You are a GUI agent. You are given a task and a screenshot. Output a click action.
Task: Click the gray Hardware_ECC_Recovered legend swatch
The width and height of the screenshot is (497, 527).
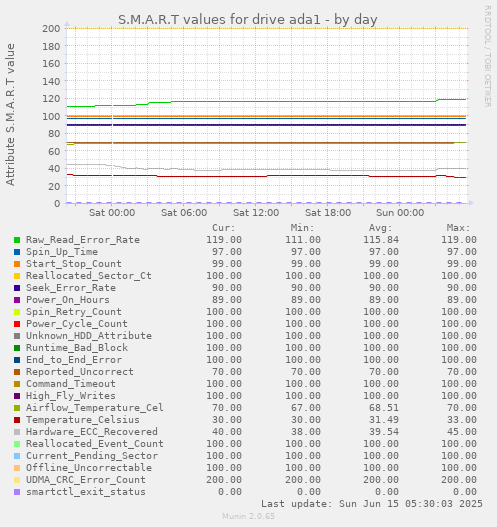tap(17, 432)
